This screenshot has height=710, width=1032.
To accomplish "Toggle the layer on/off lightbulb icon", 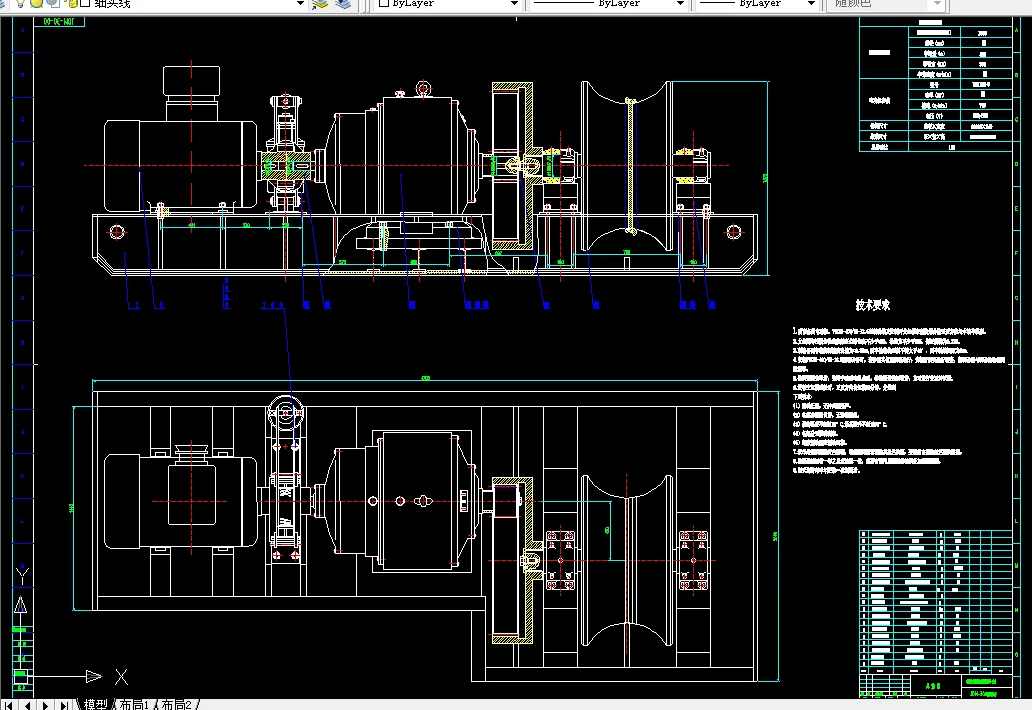I will [x=20, y=3].
